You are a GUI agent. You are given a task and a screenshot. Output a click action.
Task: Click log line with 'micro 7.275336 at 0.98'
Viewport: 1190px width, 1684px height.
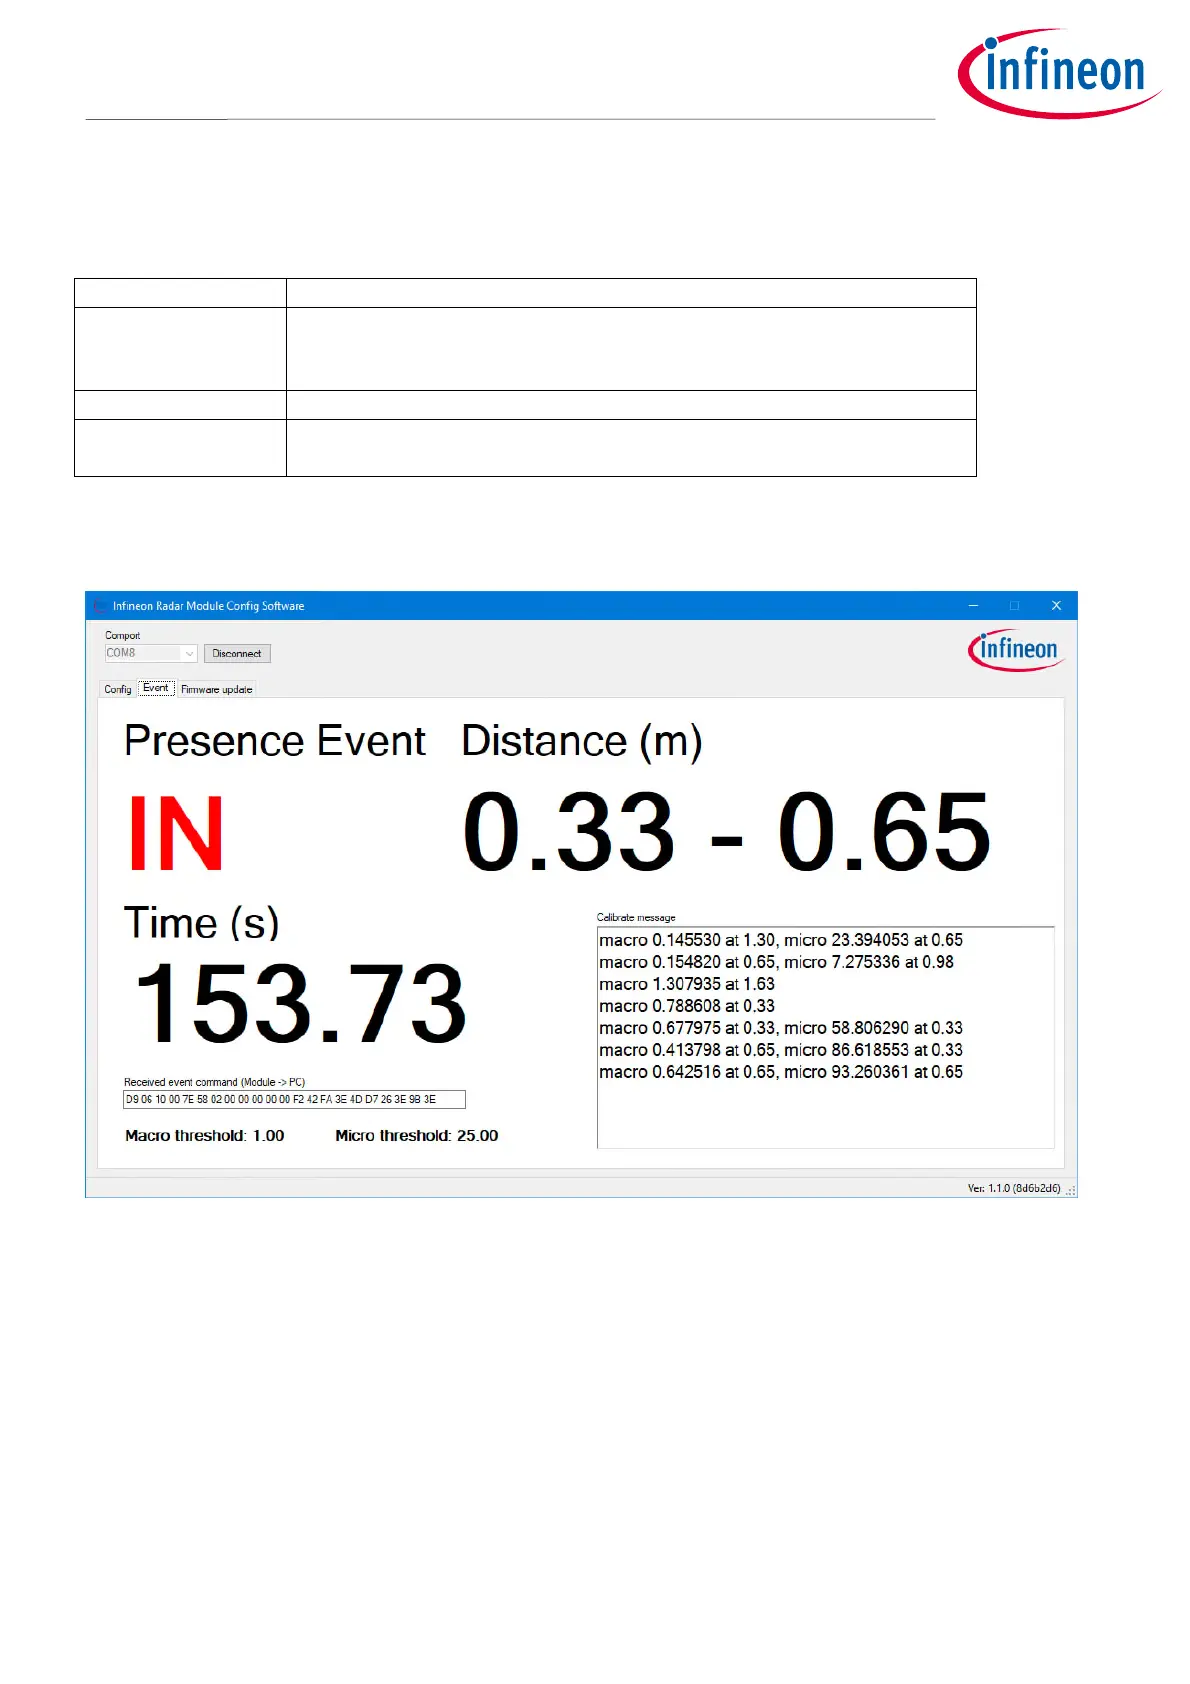pos(776,962)
